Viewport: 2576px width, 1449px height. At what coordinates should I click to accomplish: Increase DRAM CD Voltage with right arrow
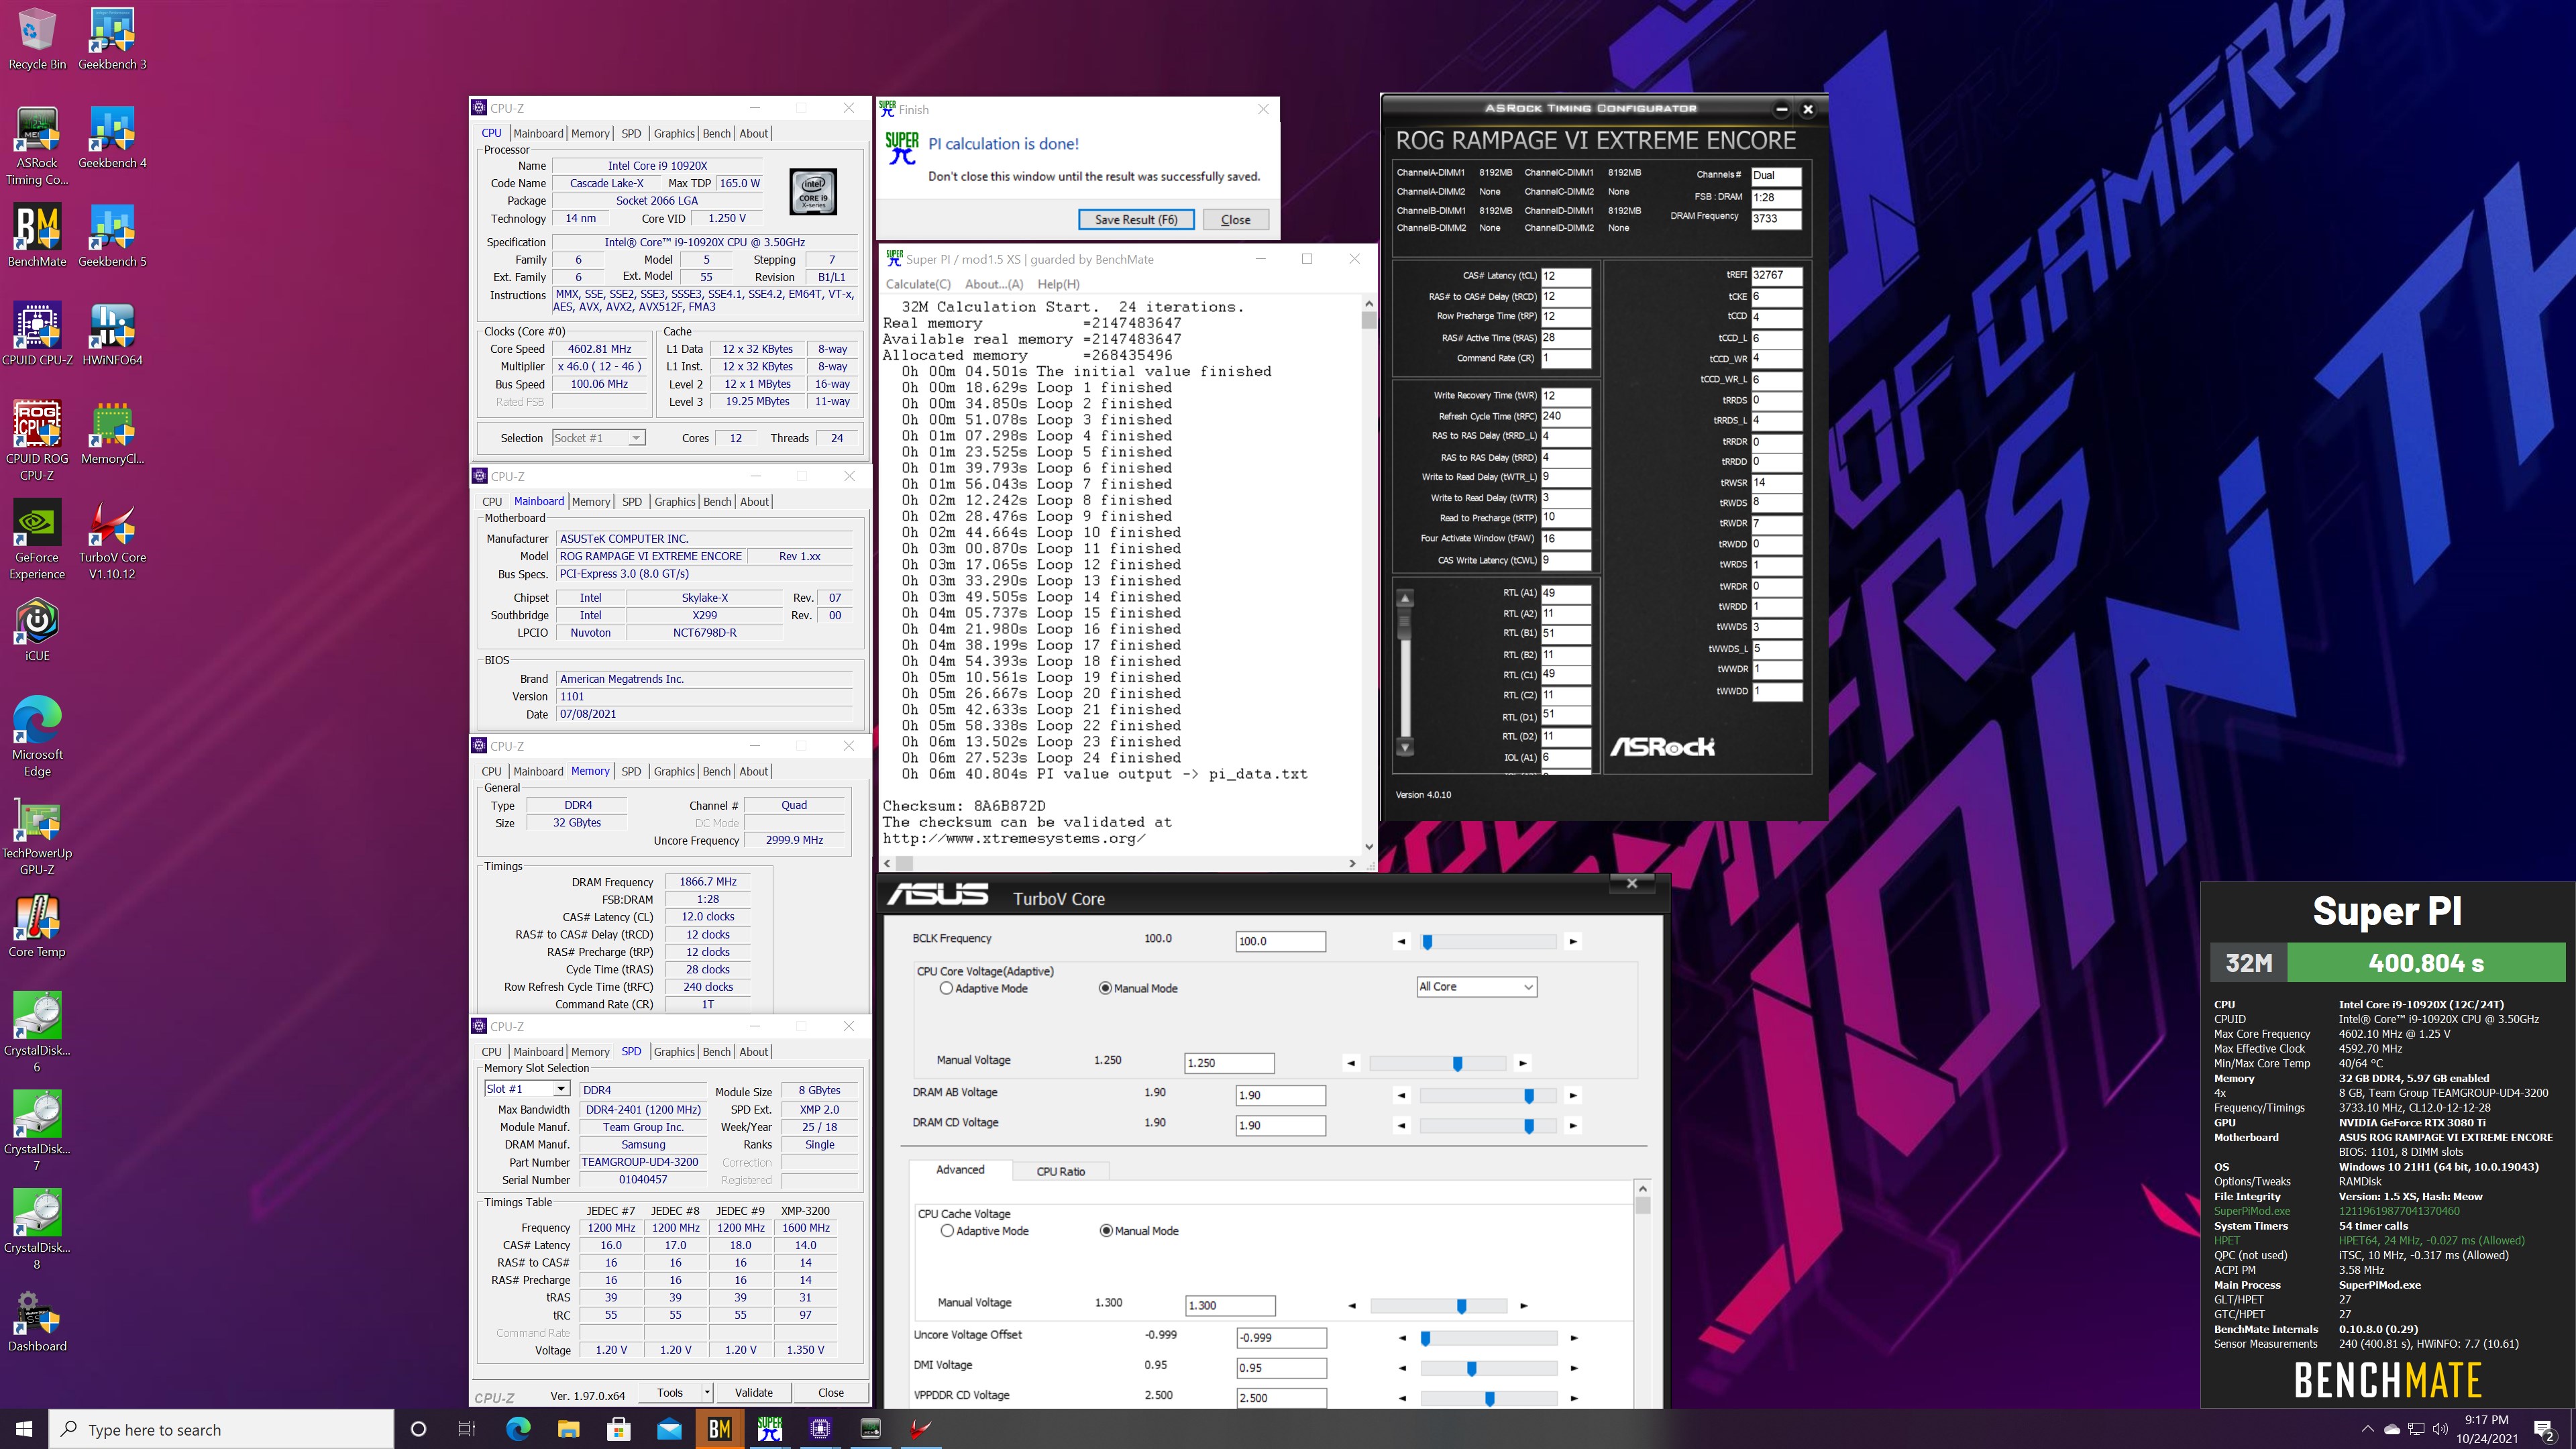tap(1573, 1126)
